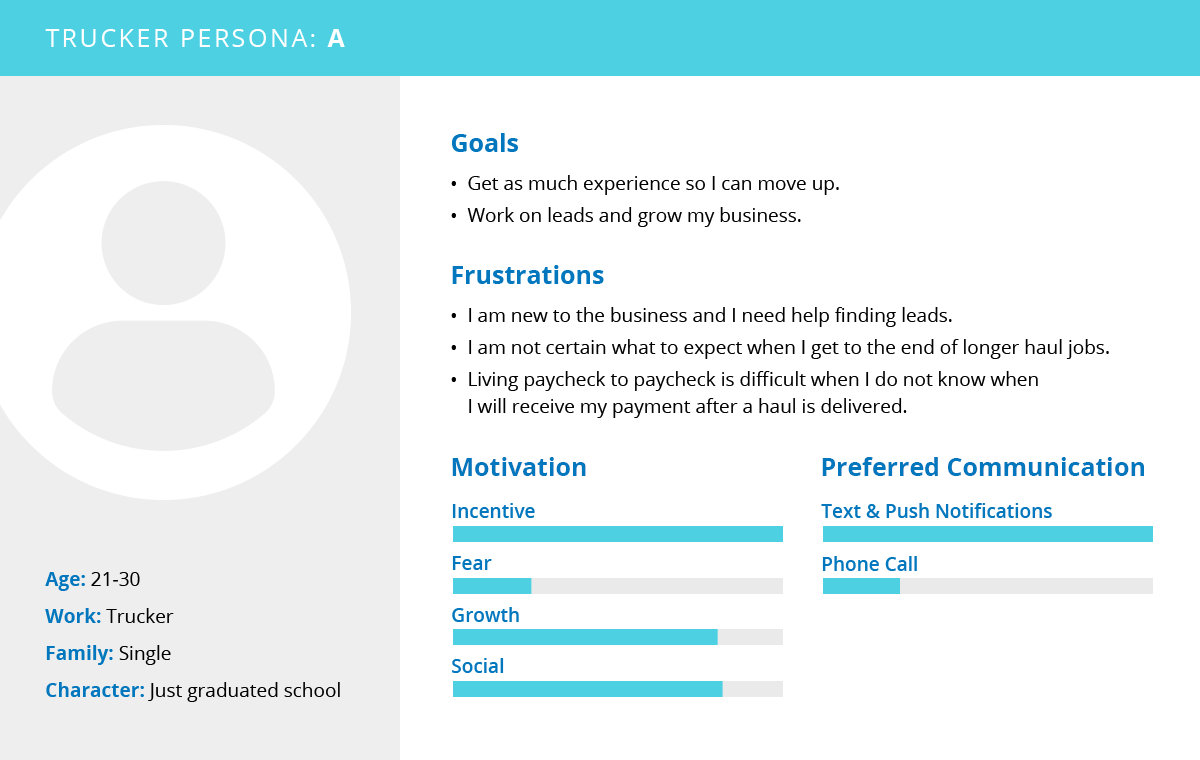Click the user avatar placeholder icon
Viewport: 1200px width, 760px height.
click(x=163, y=313)
